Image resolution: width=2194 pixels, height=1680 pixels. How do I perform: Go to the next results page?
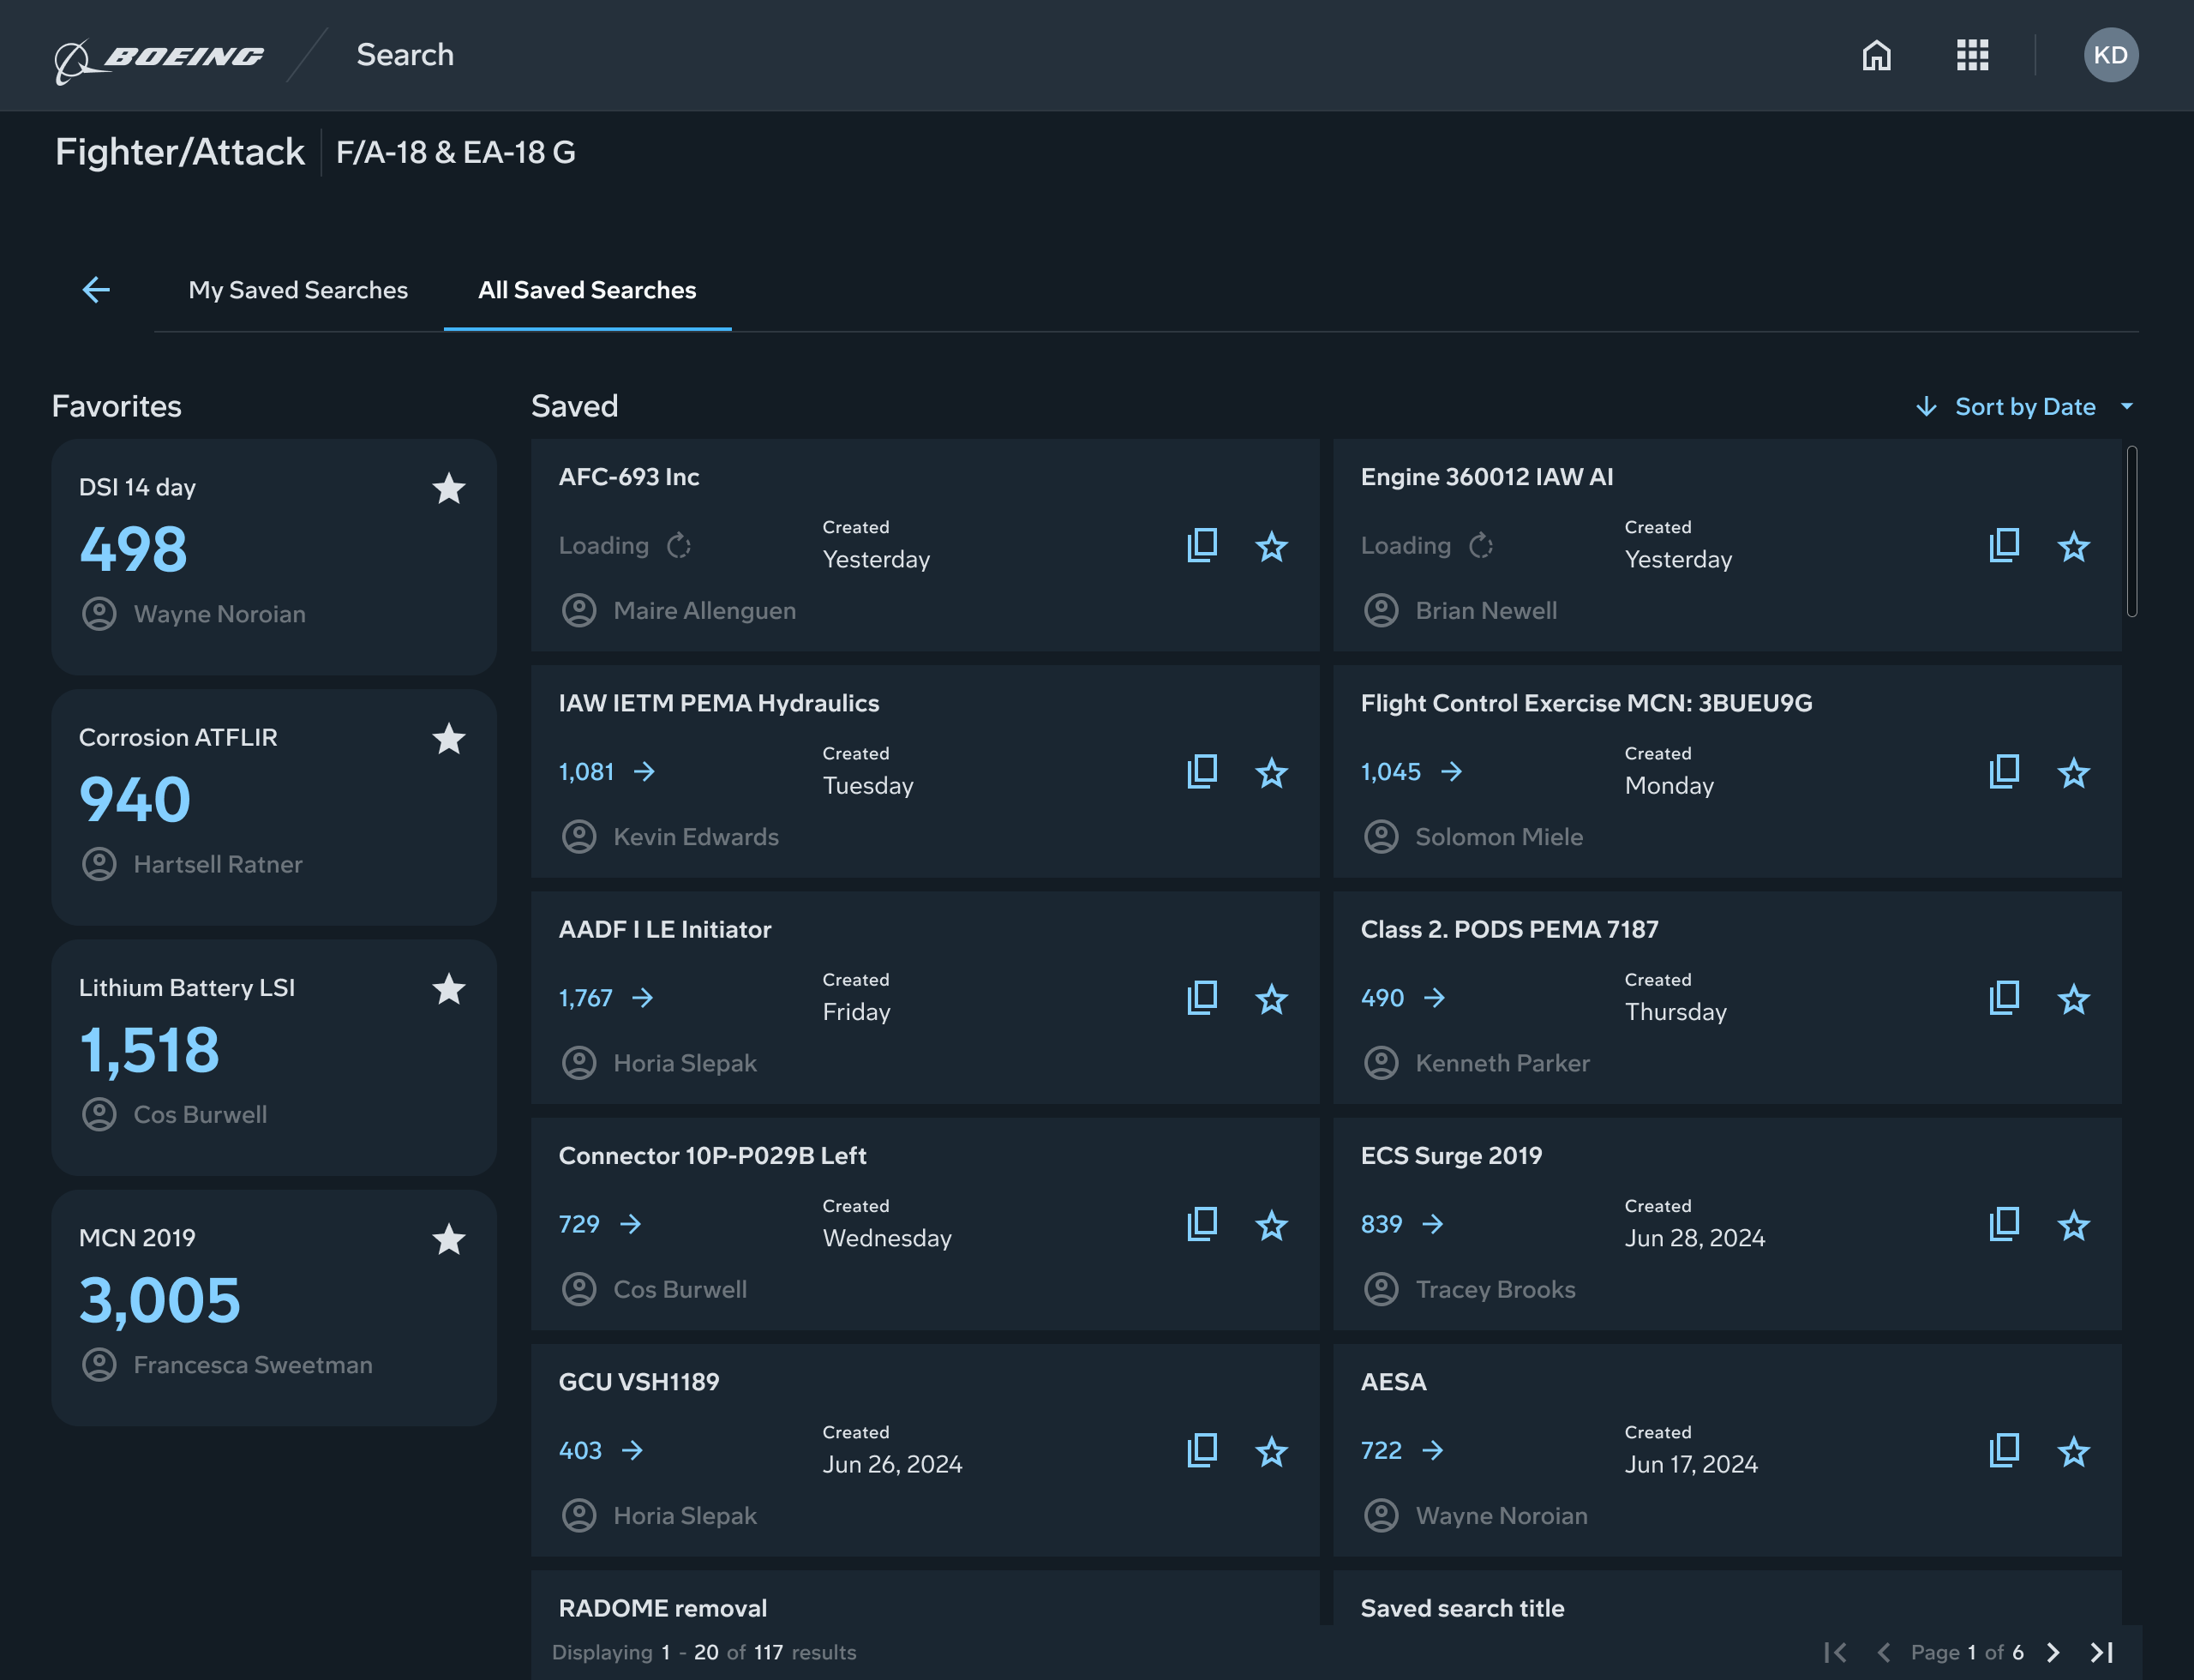coord(2052,1652)
